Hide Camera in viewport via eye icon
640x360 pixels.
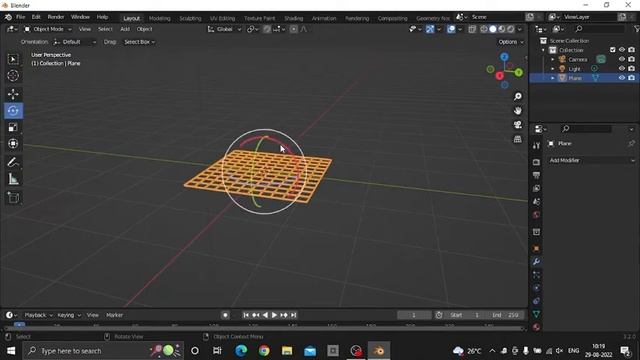coord(622,59)
